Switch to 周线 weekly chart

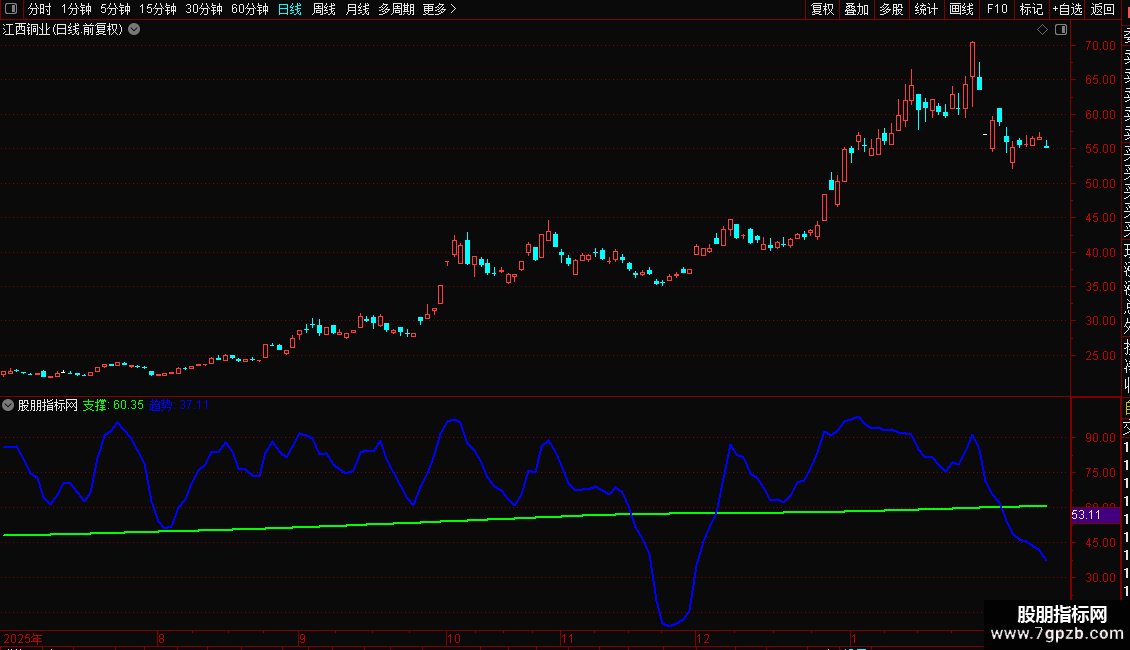(324, 9)
